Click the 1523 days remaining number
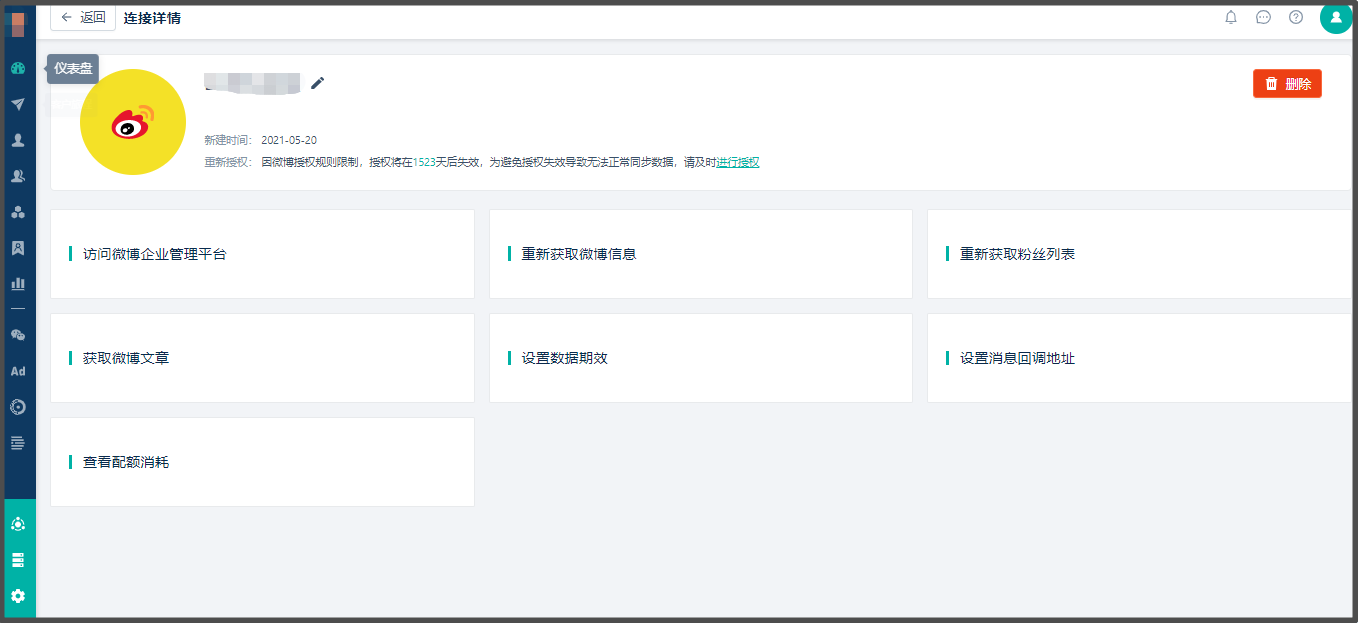The width and height of the screenshot is (1358, 623). pyautogui.click(x=424, y=162)
